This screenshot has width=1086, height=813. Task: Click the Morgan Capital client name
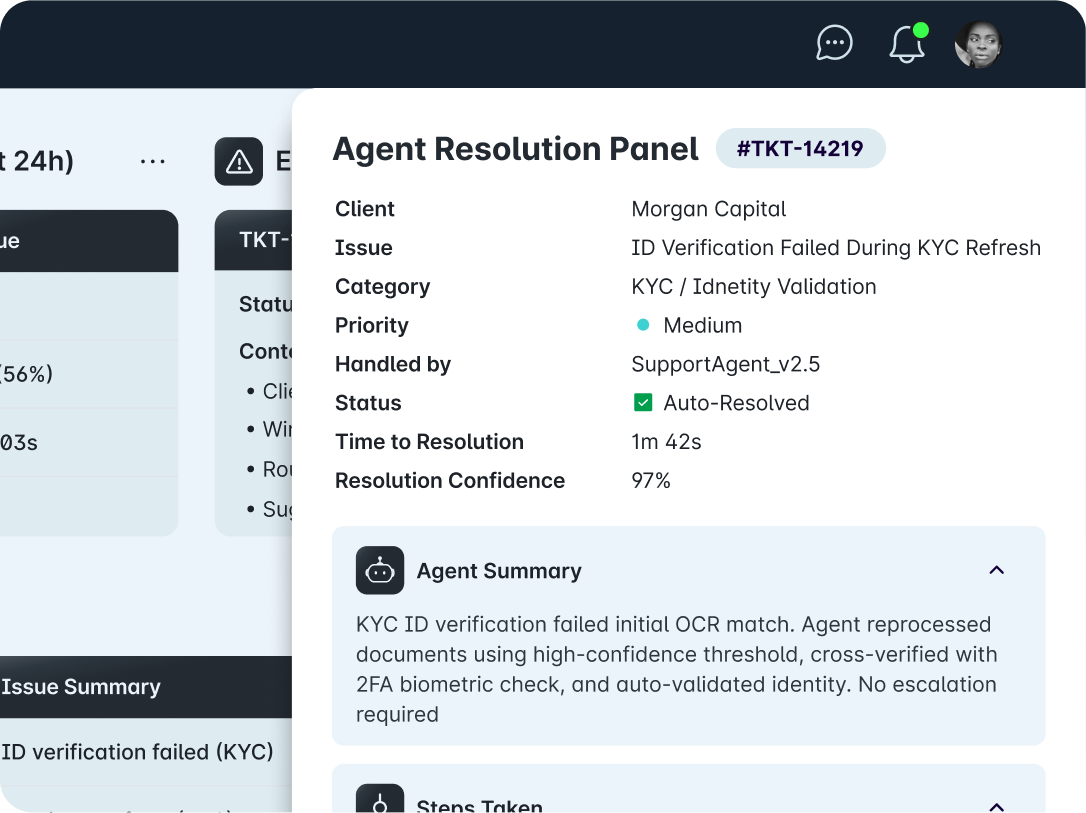tap(709, 209)
